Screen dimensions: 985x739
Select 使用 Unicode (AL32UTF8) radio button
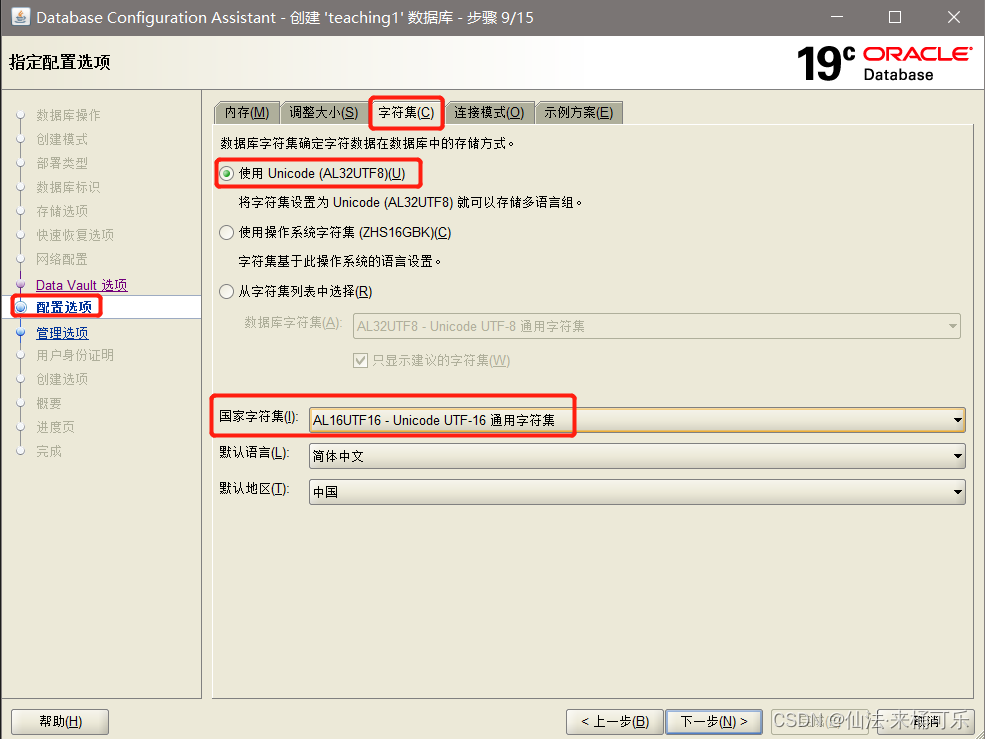pos(227,173)
